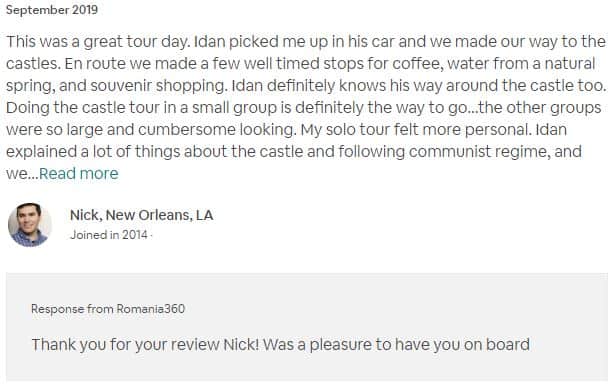Expand the review with Read more
This screenshot has height=388, width=615.
[78, 173]
